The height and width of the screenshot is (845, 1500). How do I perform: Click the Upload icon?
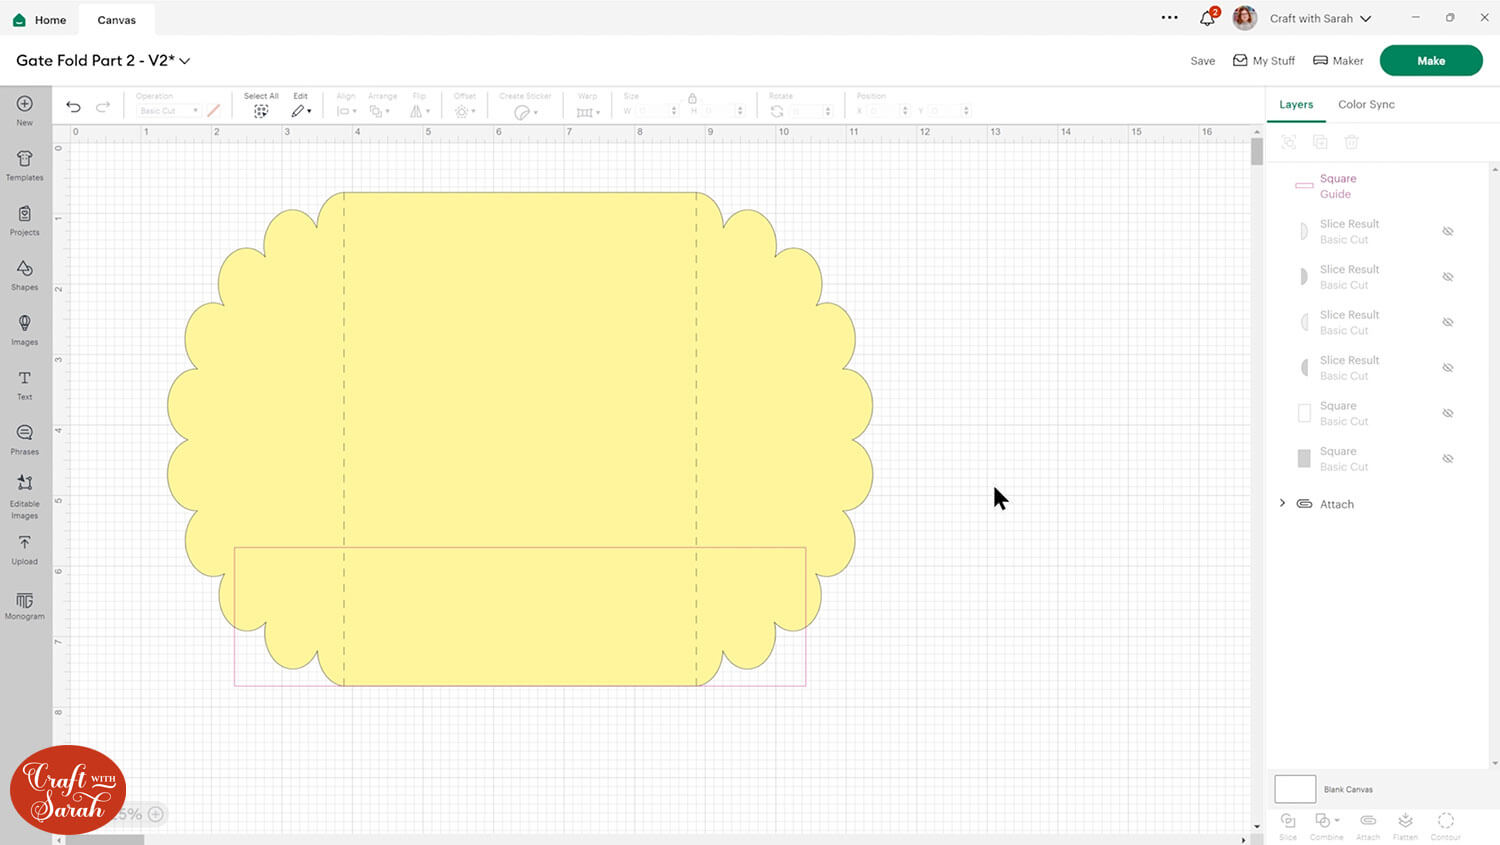coord(25,548)
